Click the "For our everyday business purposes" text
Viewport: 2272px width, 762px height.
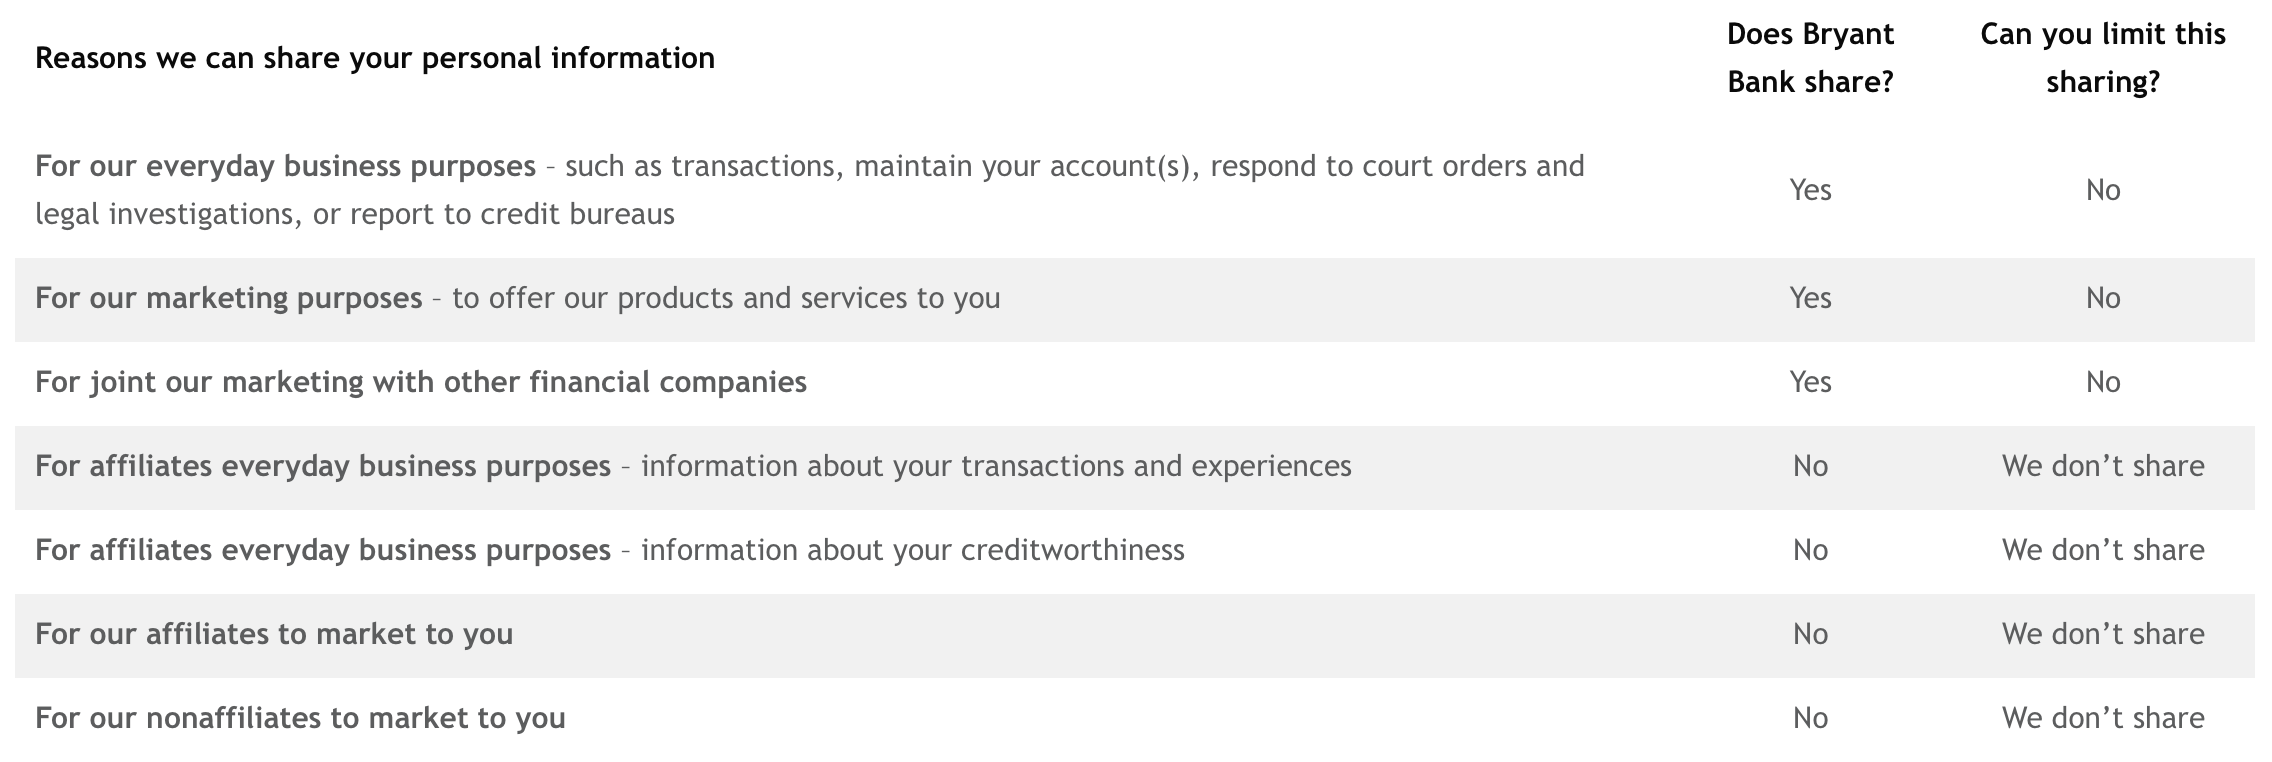click(x=285, y=166)
